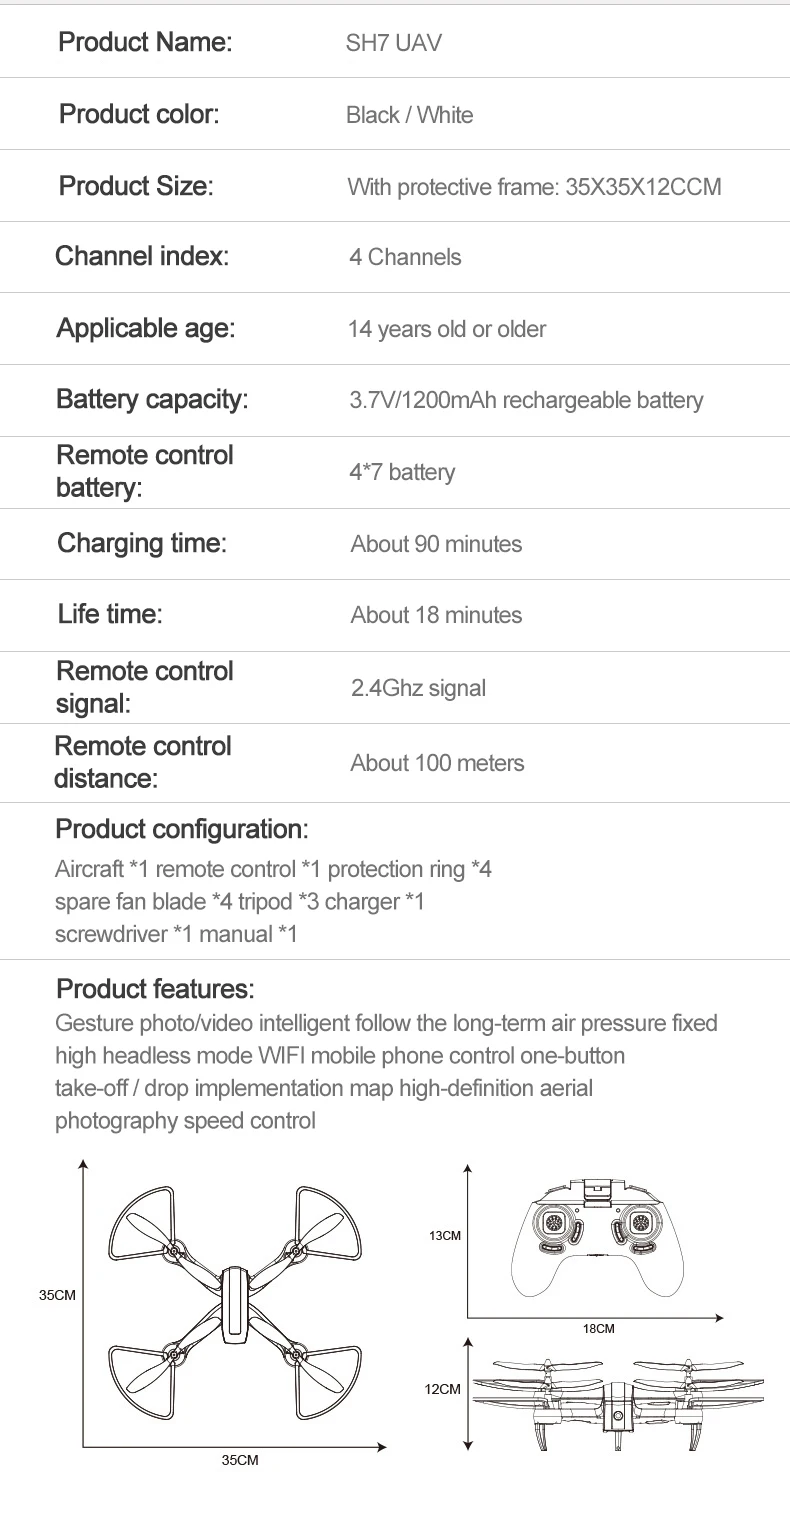Click the 18CM width label
The height and width of the screenshot is (1536, 790).
click(598, 1328)
